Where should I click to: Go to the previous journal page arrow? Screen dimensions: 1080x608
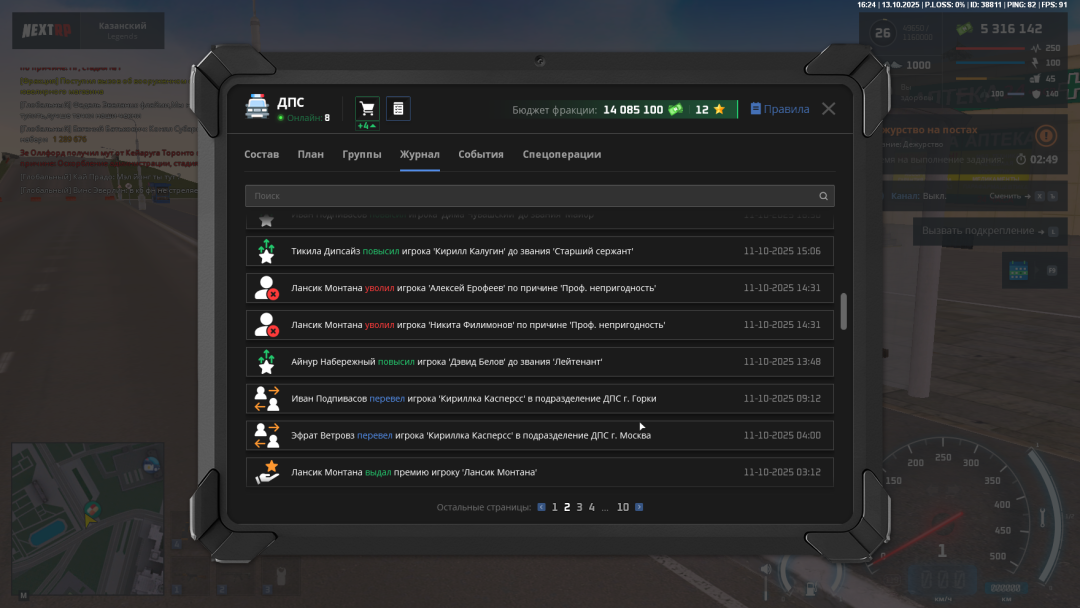(542, 507)
